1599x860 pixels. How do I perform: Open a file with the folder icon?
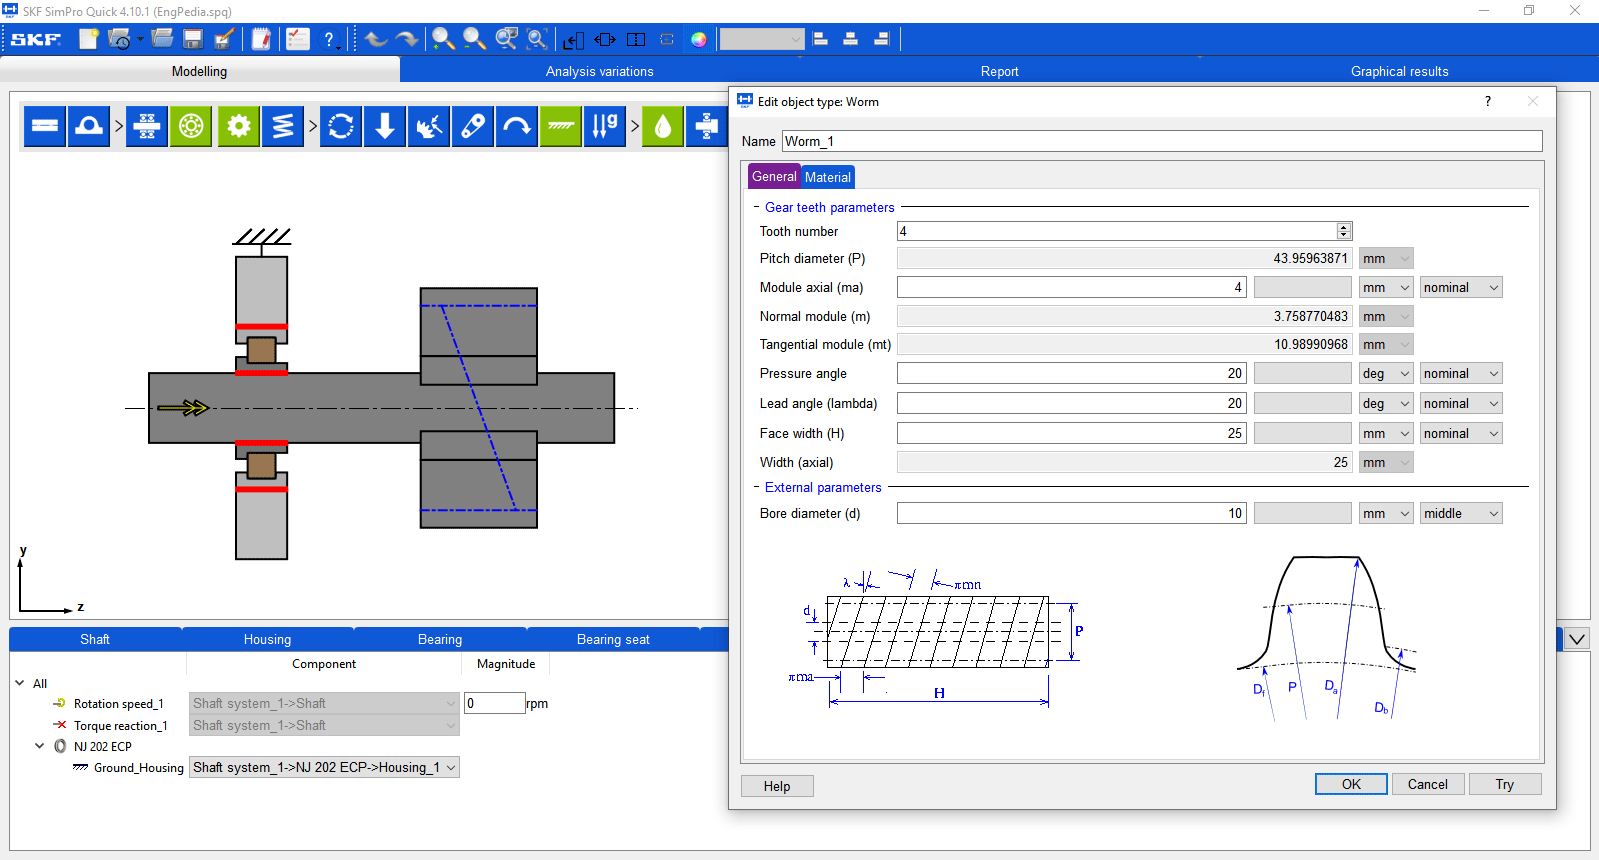click(163, 39)
